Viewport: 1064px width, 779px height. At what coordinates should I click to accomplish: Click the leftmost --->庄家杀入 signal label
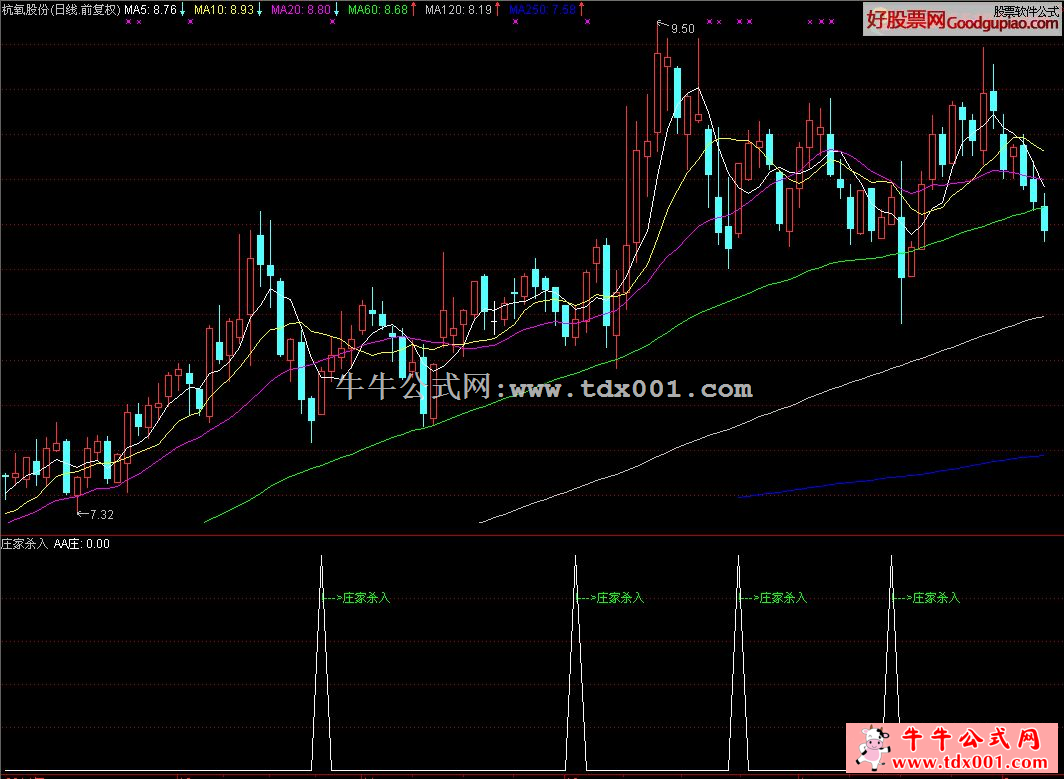coord(356,598)
